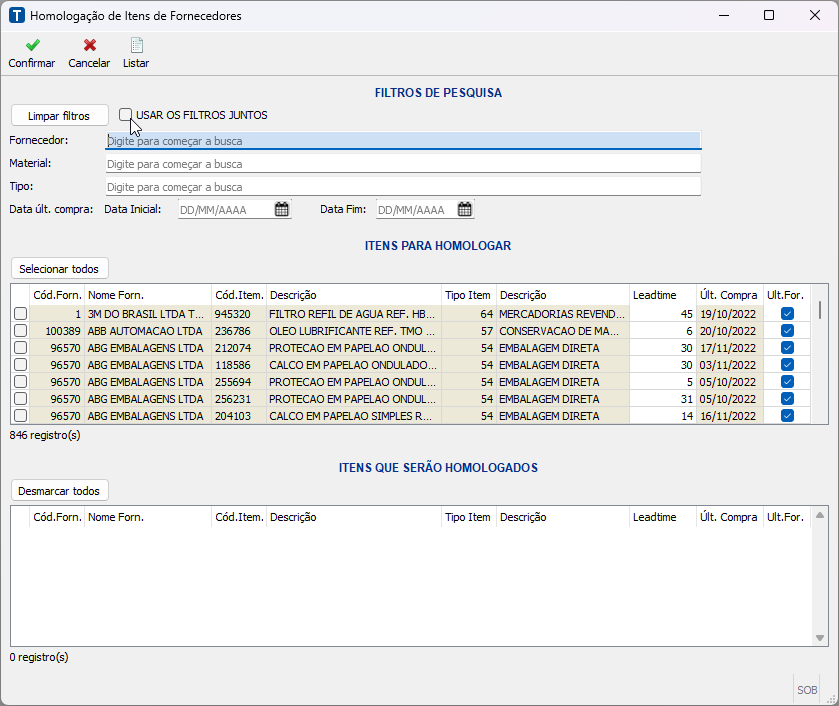Viewport: 839px width, 706px height.
Task: Toggle Ult.For. checkbox for item 945320
Action: point(787,314)
